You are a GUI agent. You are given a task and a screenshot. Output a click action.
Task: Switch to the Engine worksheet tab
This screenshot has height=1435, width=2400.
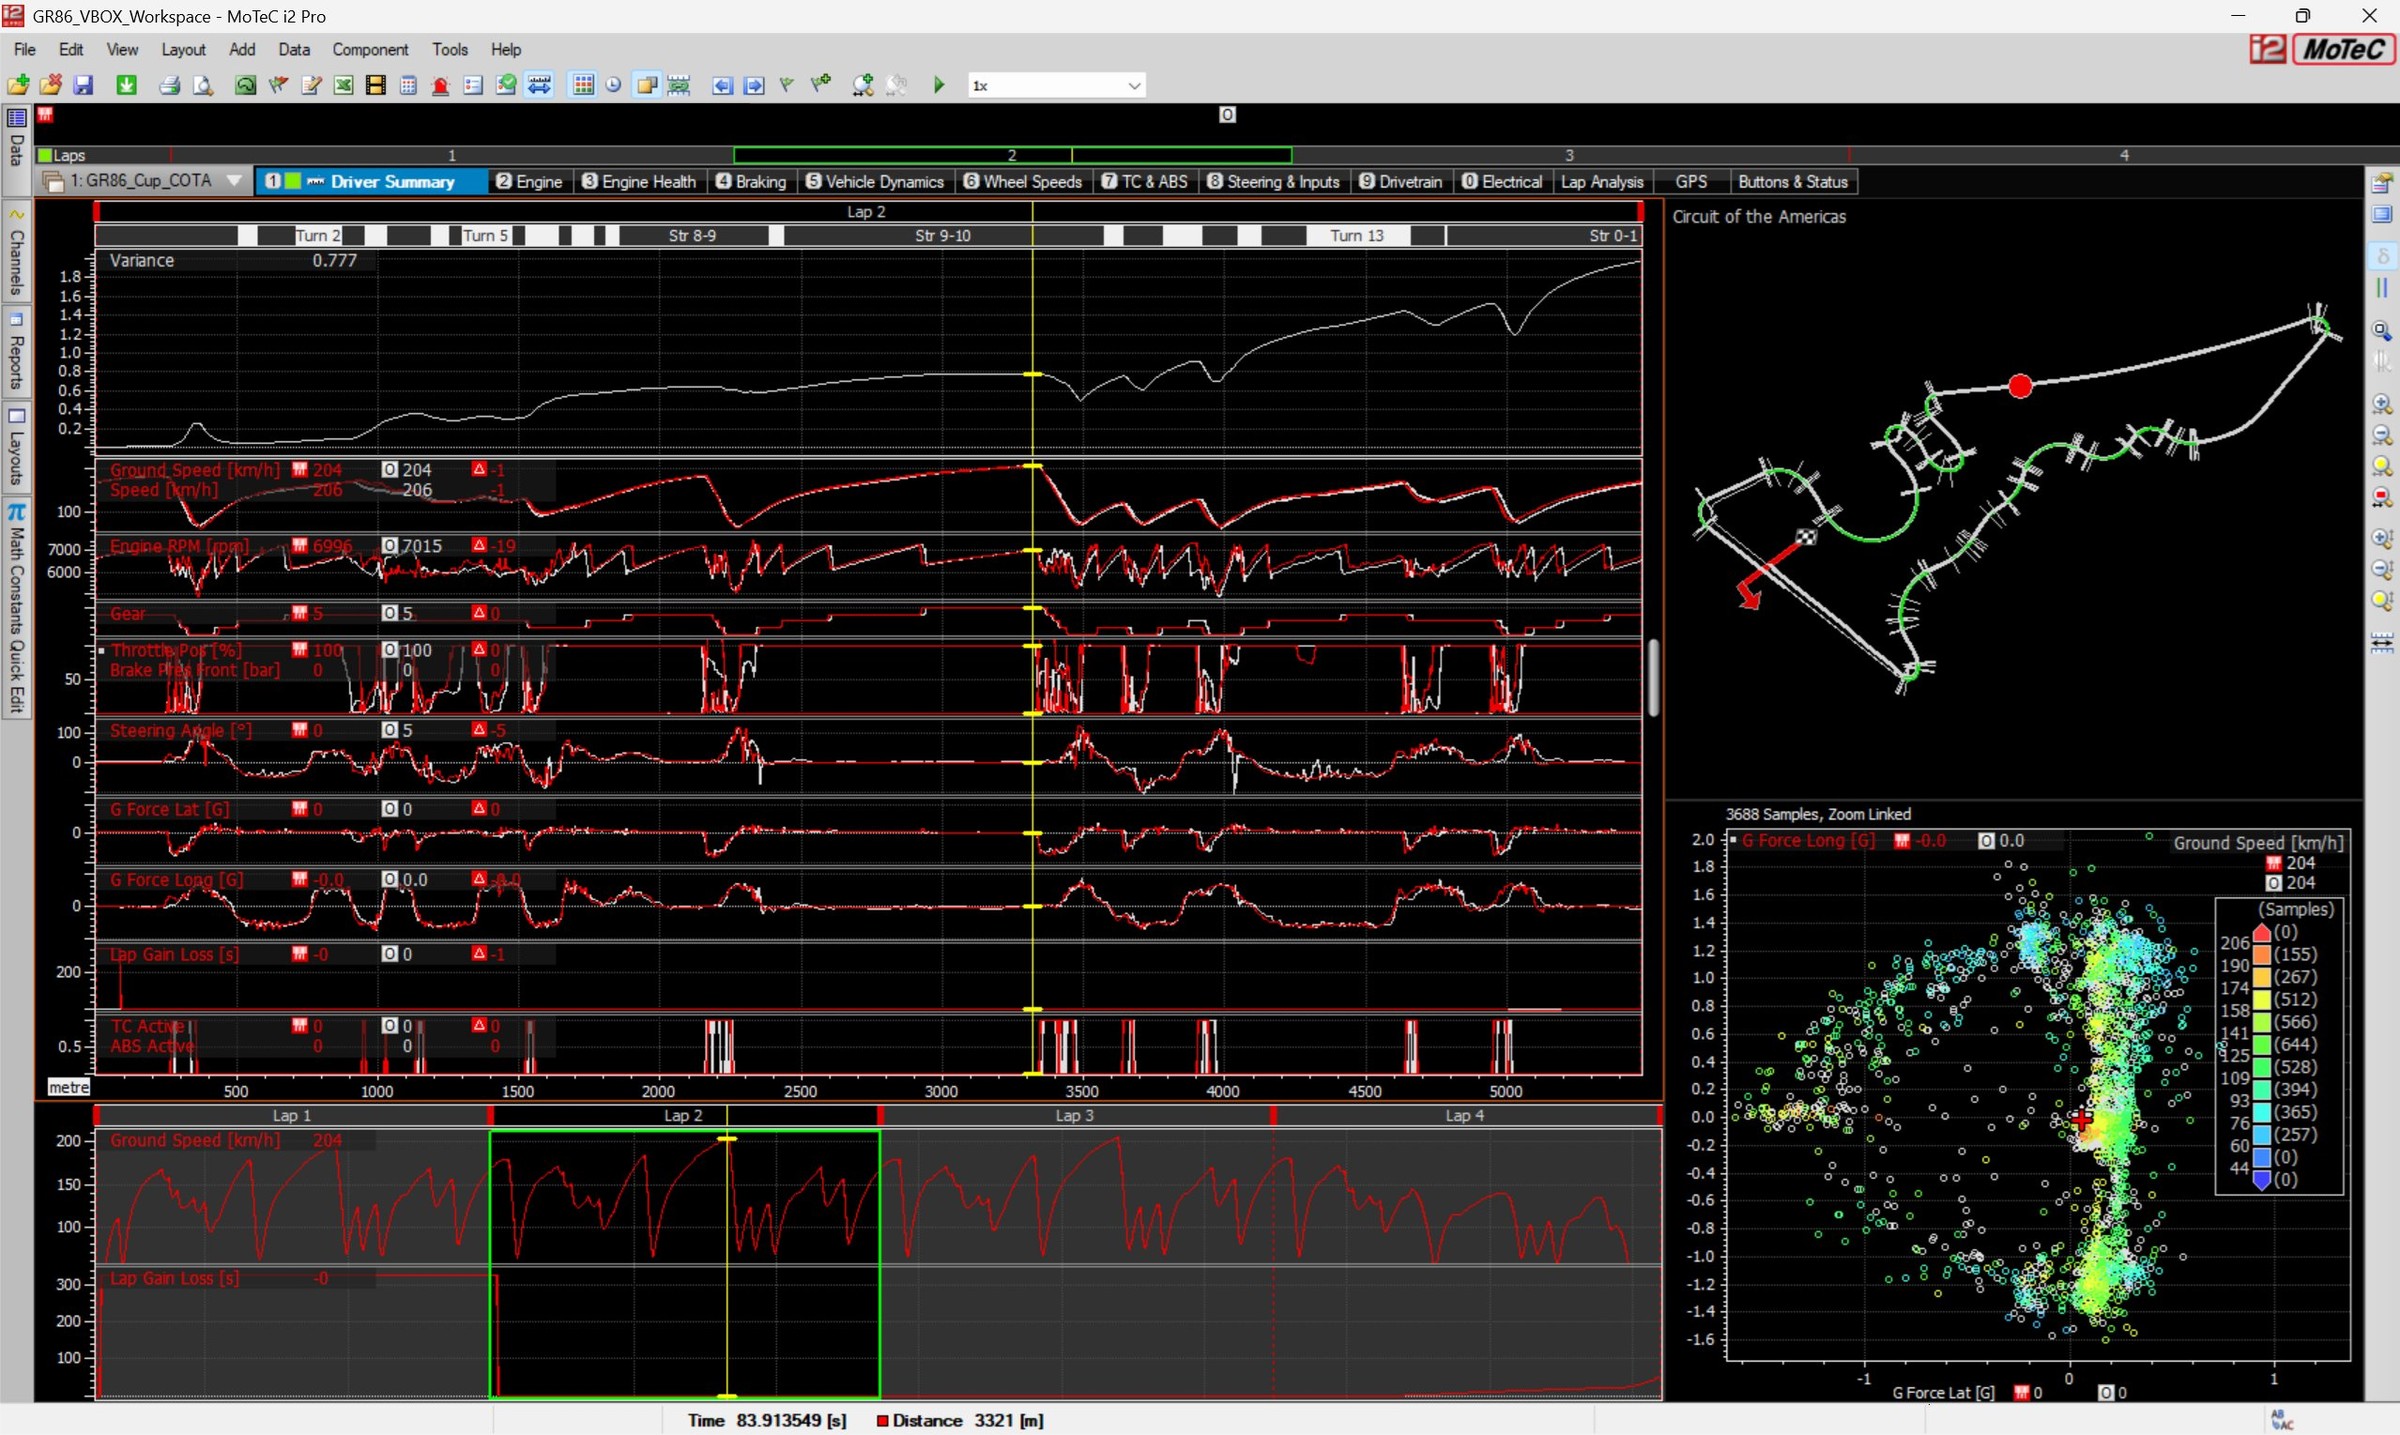pos(530,182)
